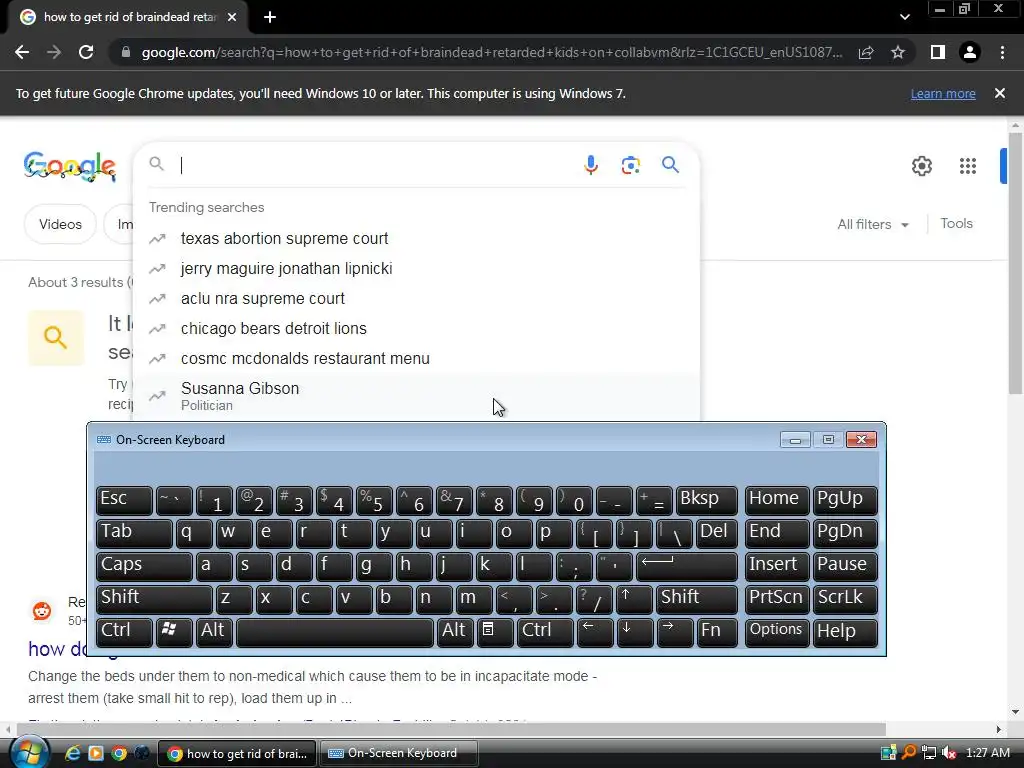Dismiss the Windows 7 update infobar
This screenshot has height=768, width=1024.
(x=1000, y=93)
